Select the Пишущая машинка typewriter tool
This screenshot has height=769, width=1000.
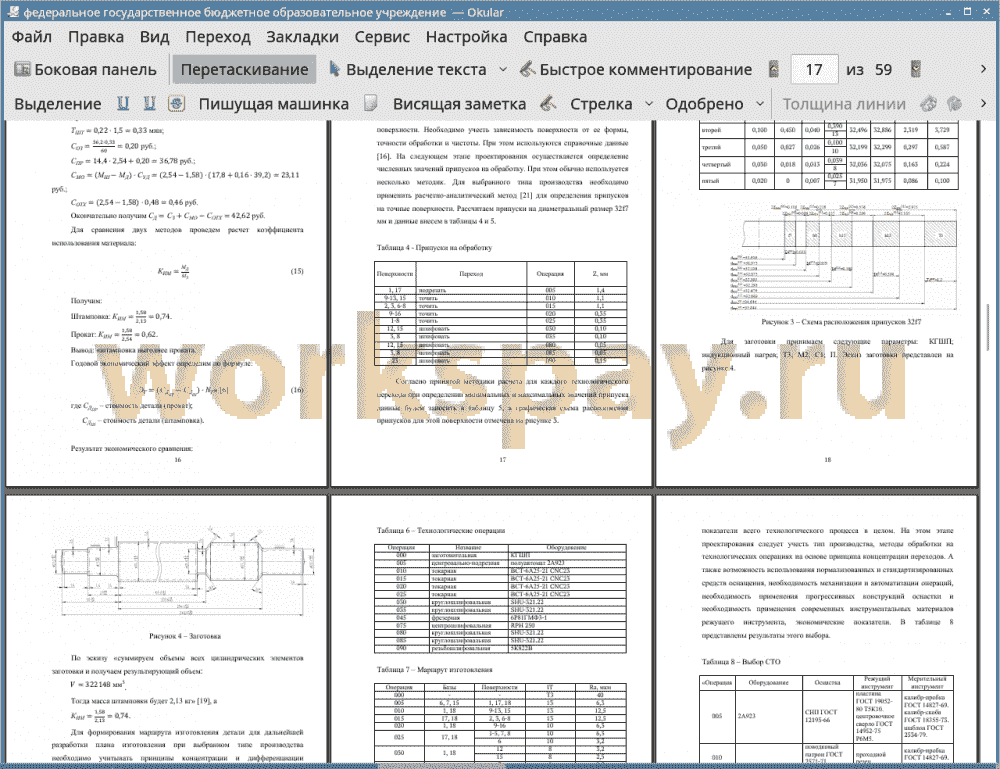click(274, 104)
